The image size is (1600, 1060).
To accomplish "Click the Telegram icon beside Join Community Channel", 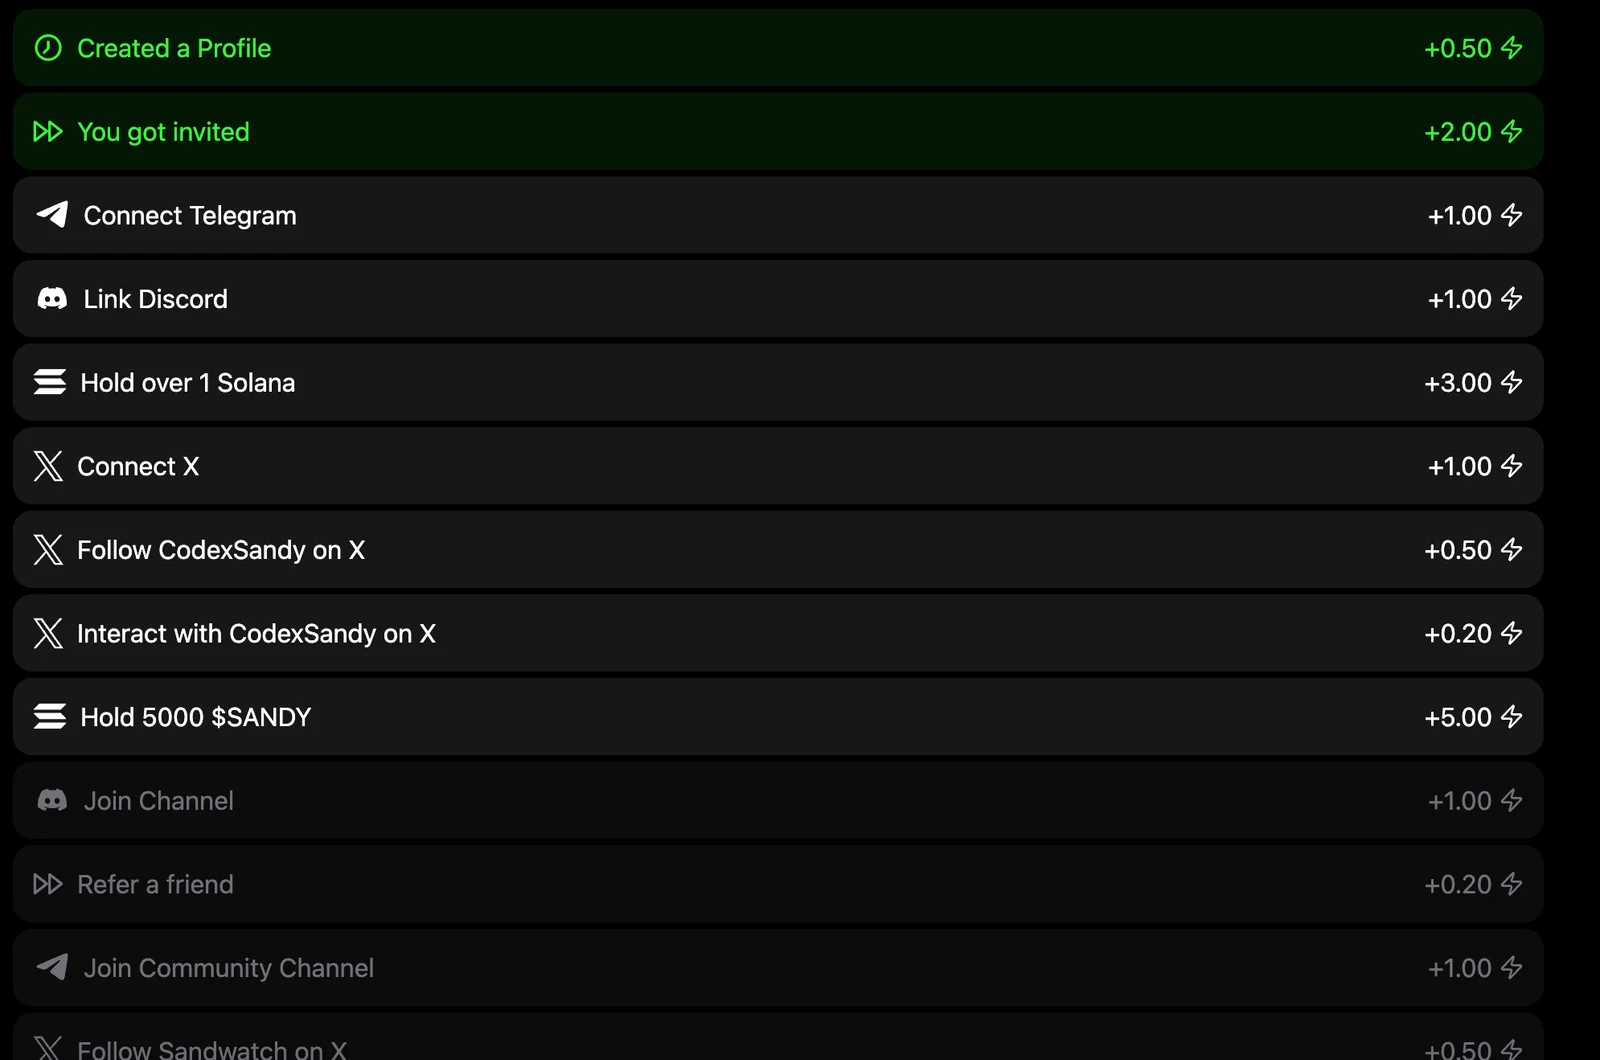I will click(x=52, y=967).
